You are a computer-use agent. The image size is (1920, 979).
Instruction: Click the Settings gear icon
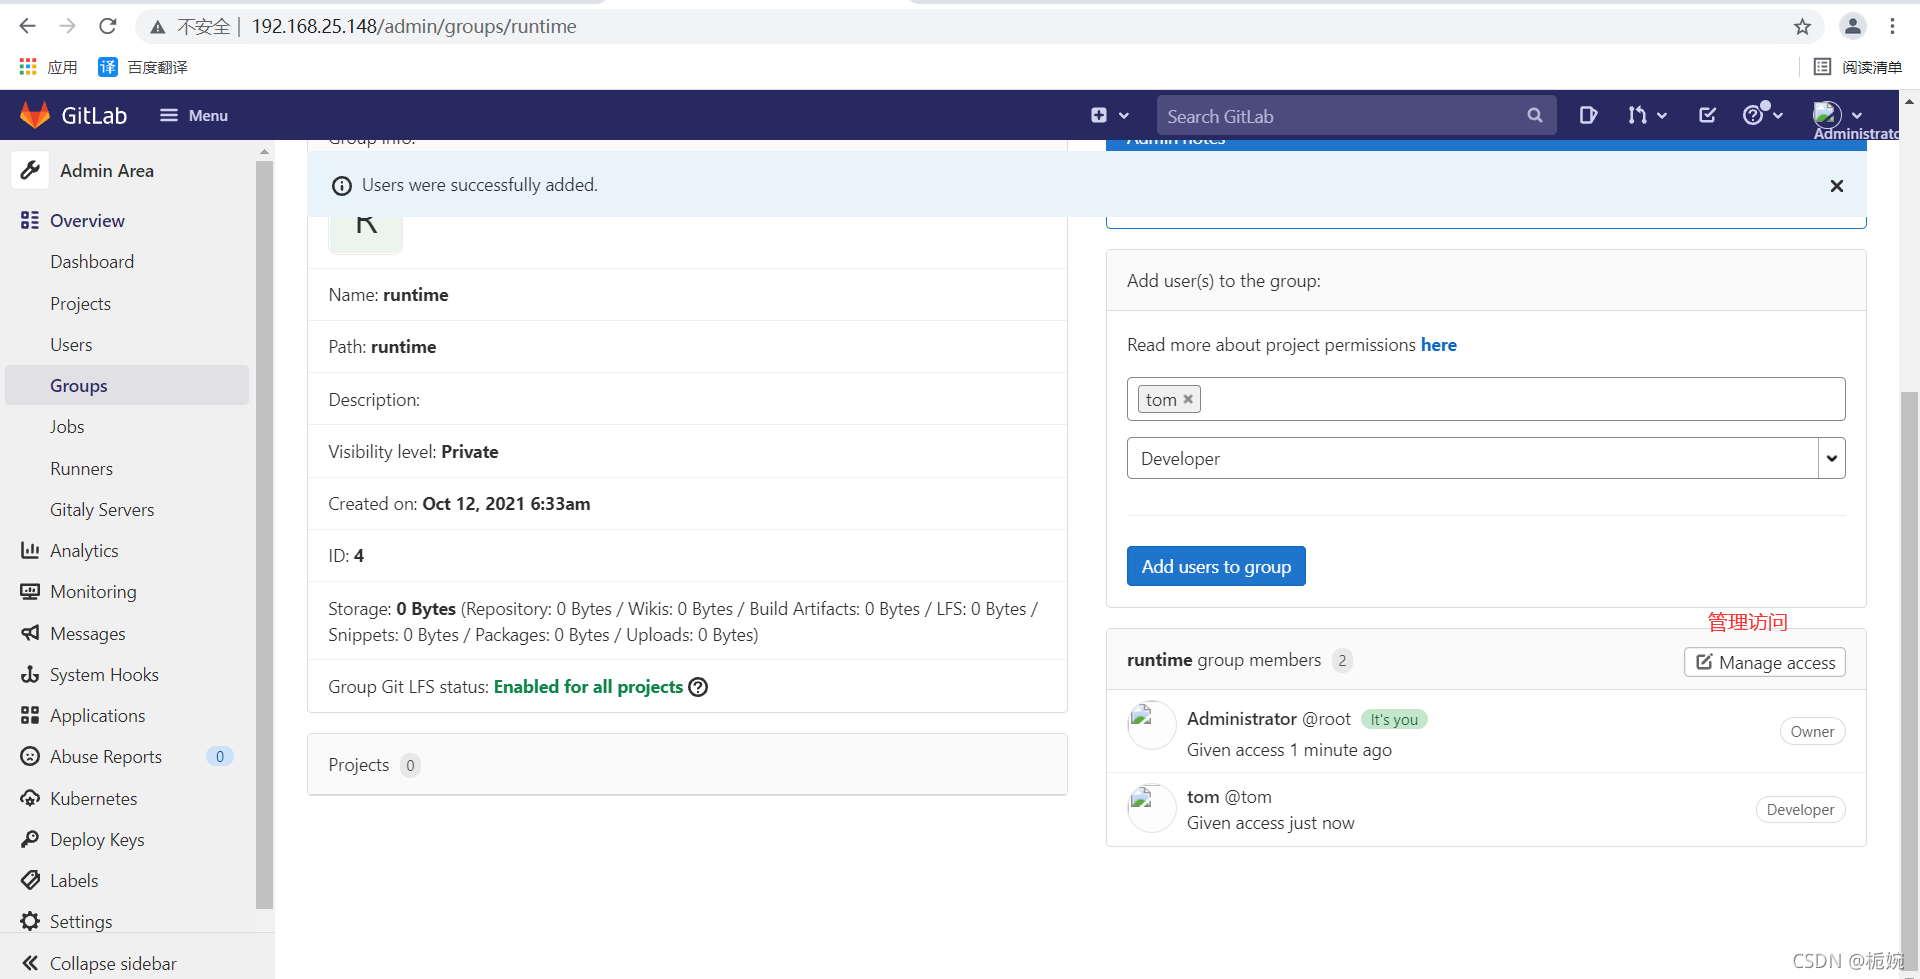[x=30, y=921]
